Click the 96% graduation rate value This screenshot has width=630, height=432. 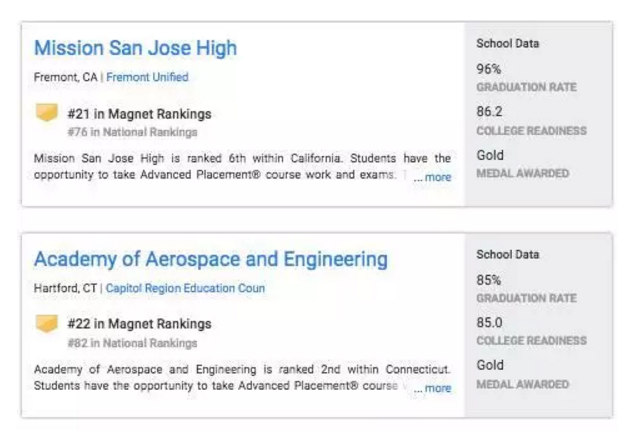489,69
